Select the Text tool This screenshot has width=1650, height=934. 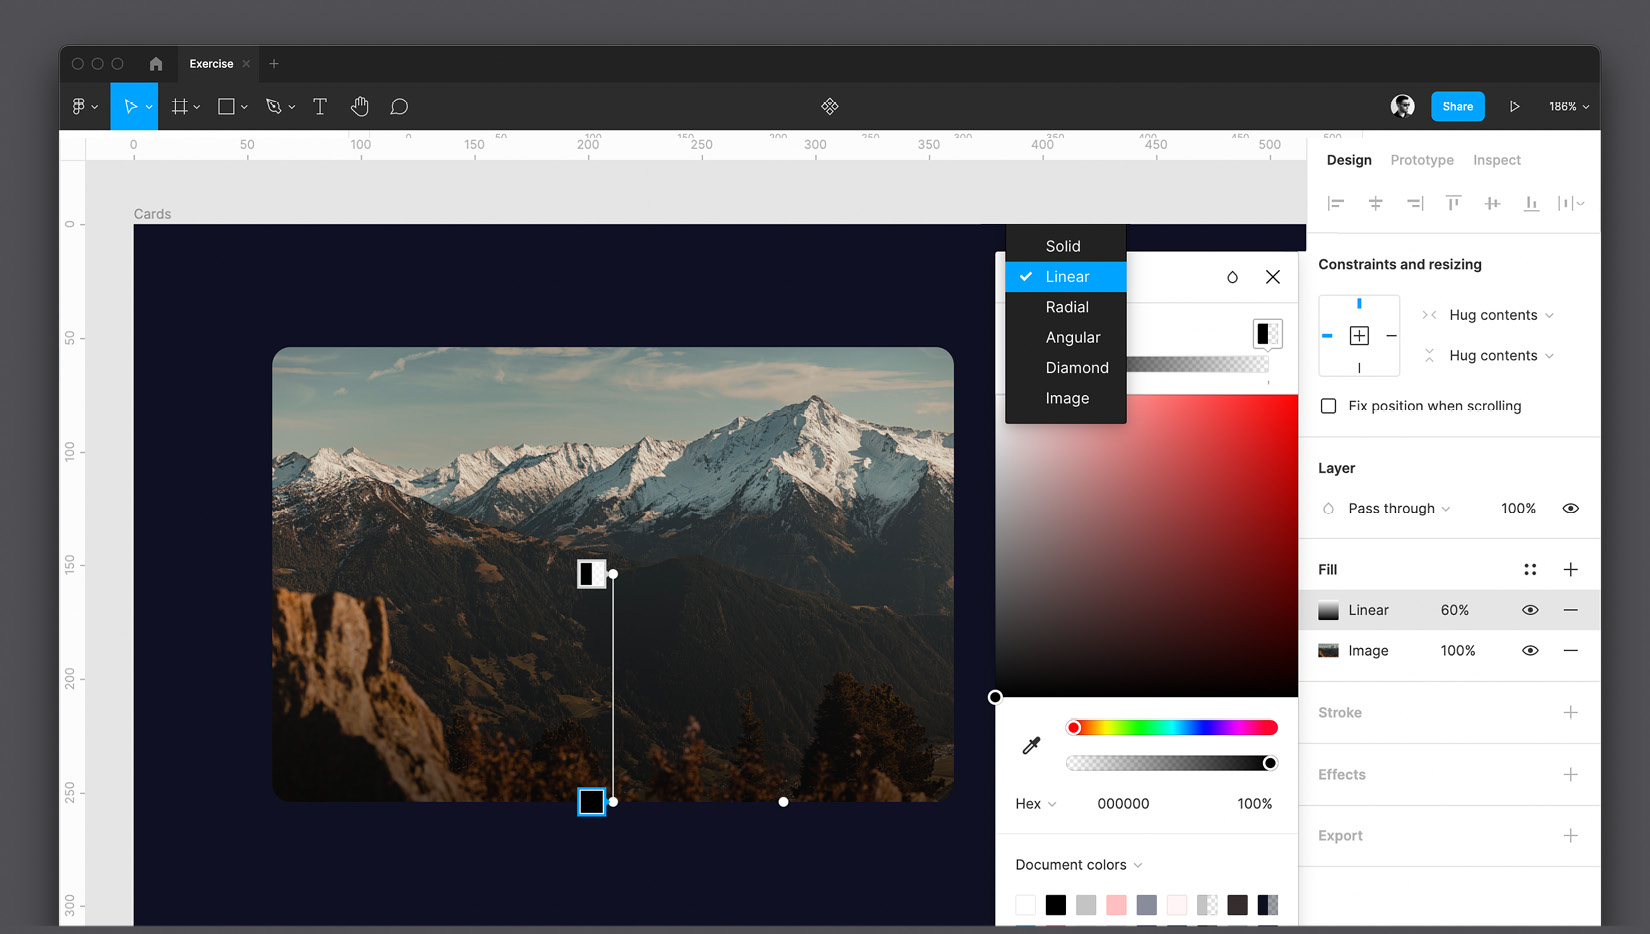(x=320, y=106)
